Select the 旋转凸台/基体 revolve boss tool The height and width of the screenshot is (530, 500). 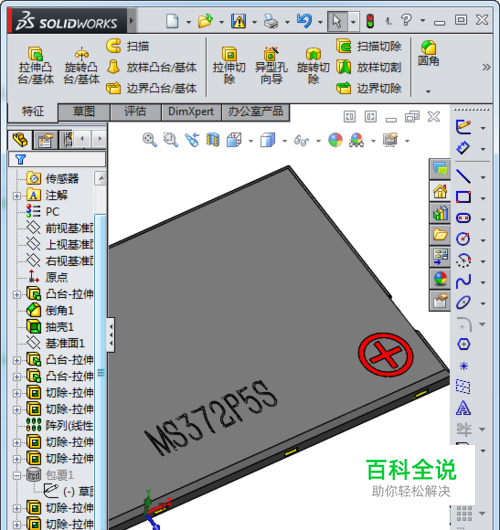click(x=81, y=66)
